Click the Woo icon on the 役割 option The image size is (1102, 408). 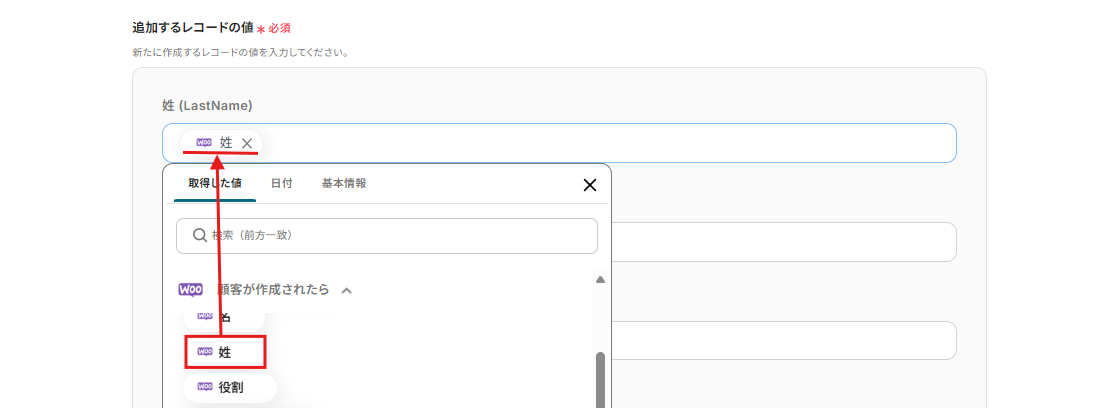tap(205, 387)
